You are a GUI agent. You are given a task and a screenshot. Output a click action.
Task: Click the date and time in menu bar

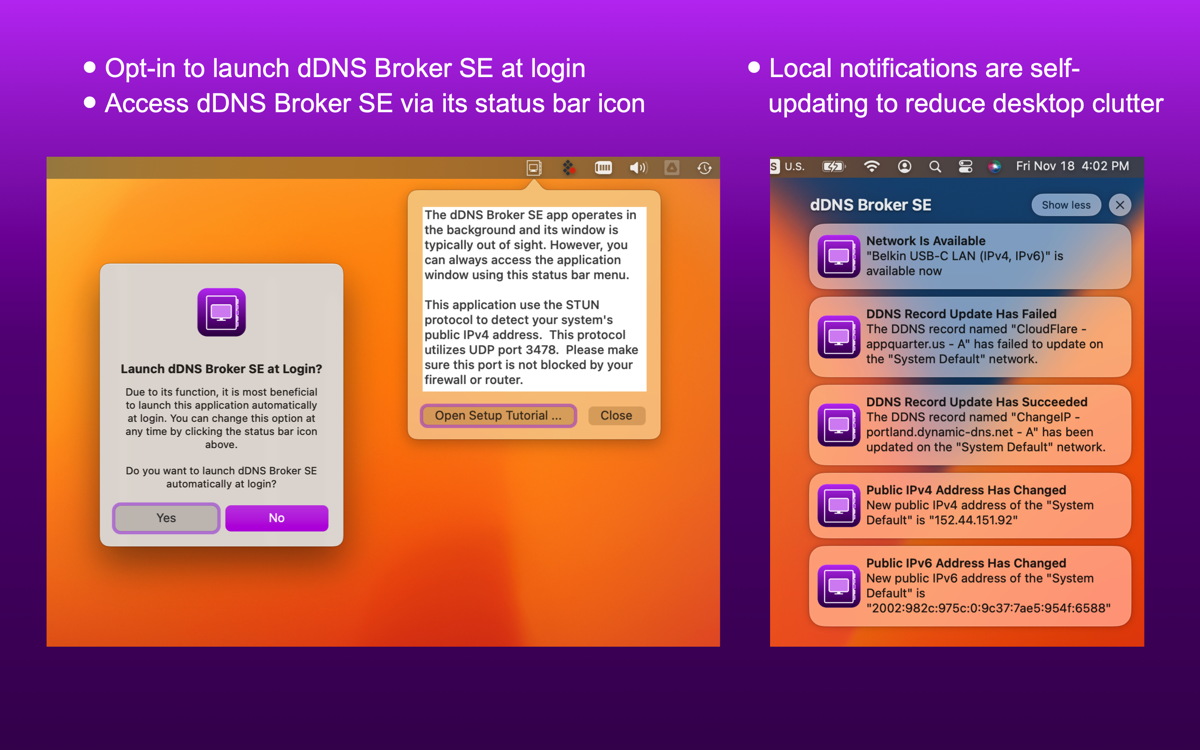click(x=1072, y=167)
